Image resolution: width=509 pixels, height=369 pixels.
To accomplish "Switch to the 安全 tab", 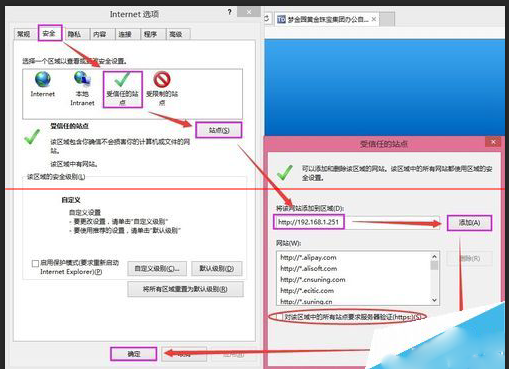I will coord(49,33).
